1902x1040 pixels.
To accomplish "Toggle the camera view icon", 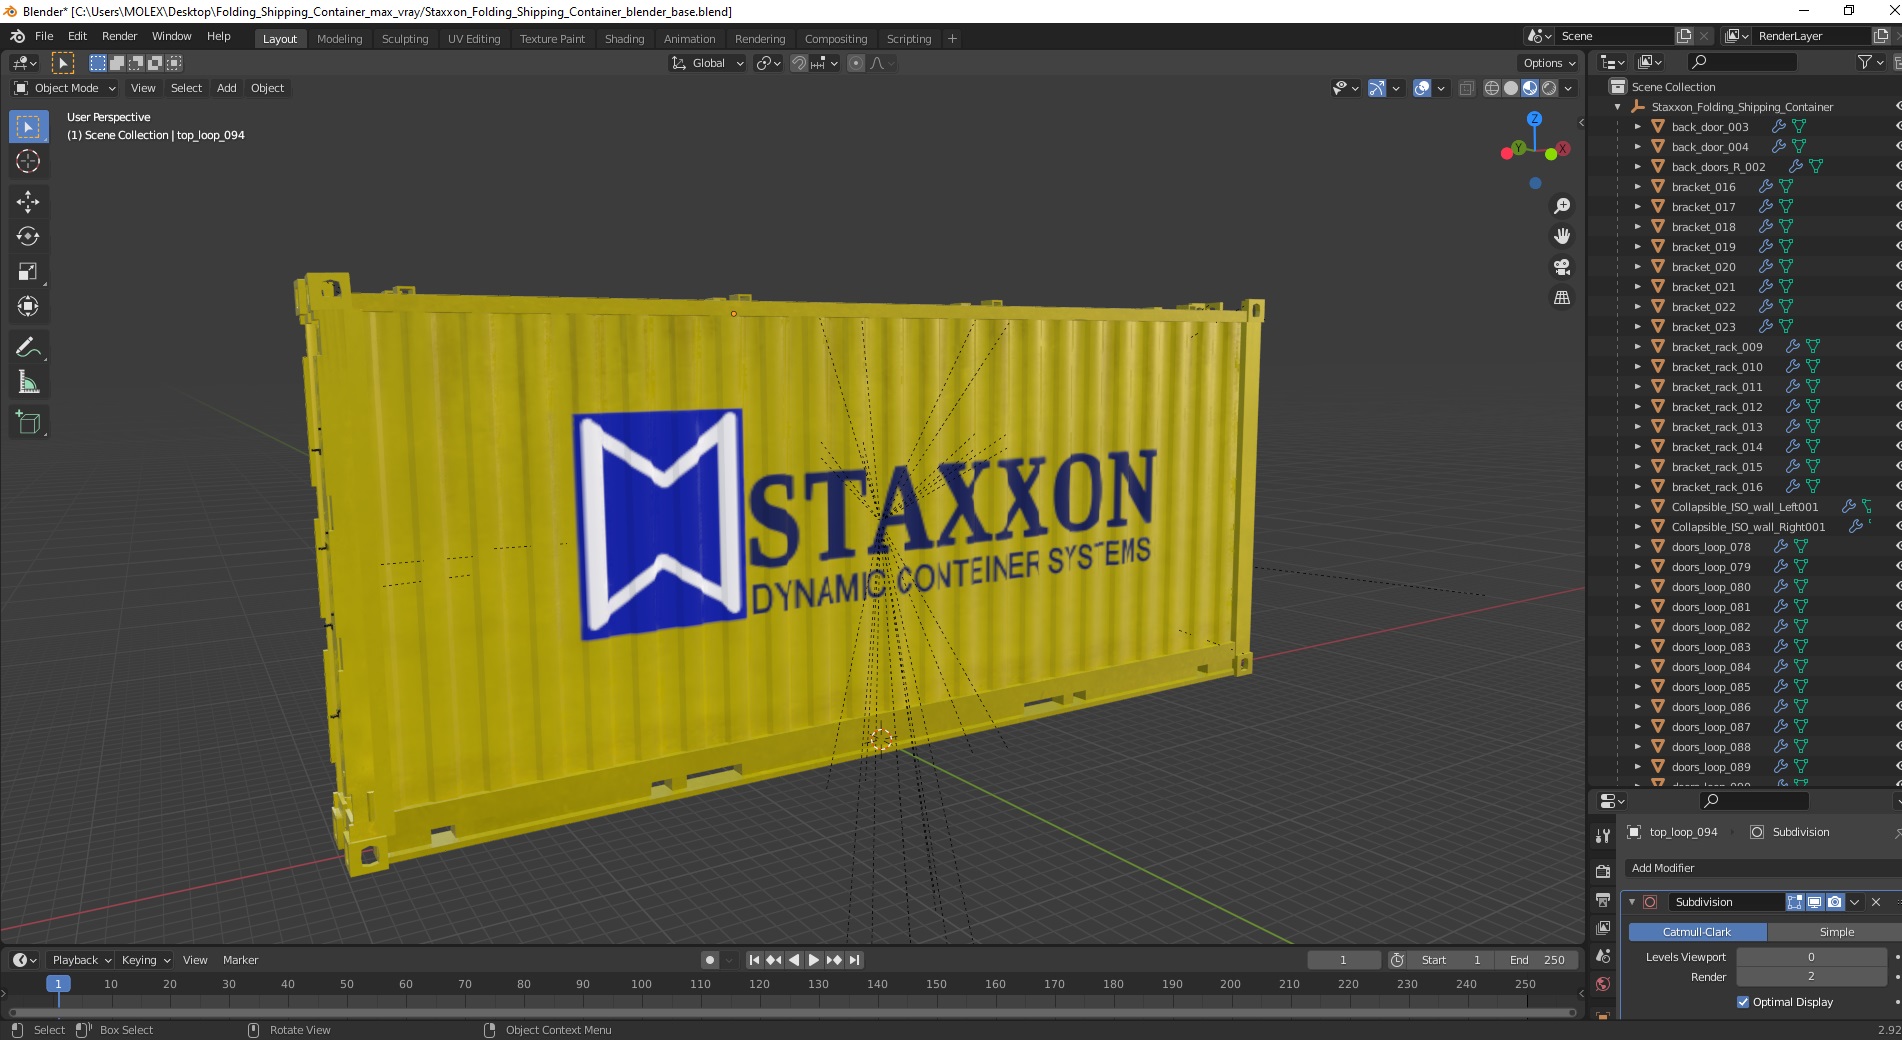I will click(x=1562, y=267).
